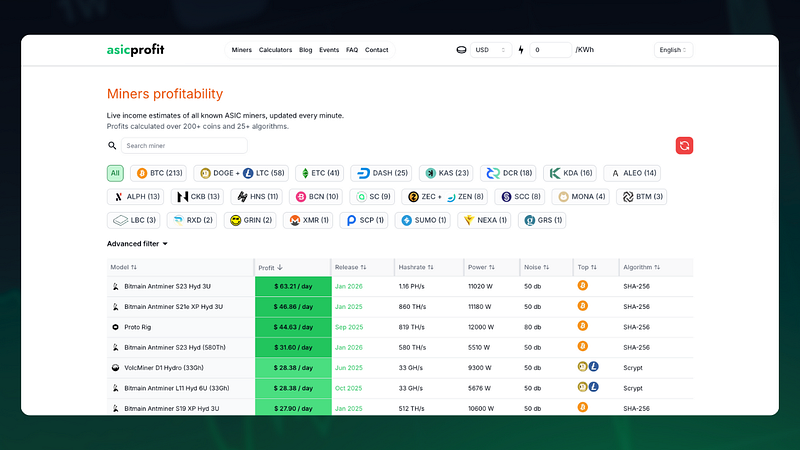This screenshot has height=450, width=800.
Task: Select the SC (9) coin chip
Action: [372, 196]
